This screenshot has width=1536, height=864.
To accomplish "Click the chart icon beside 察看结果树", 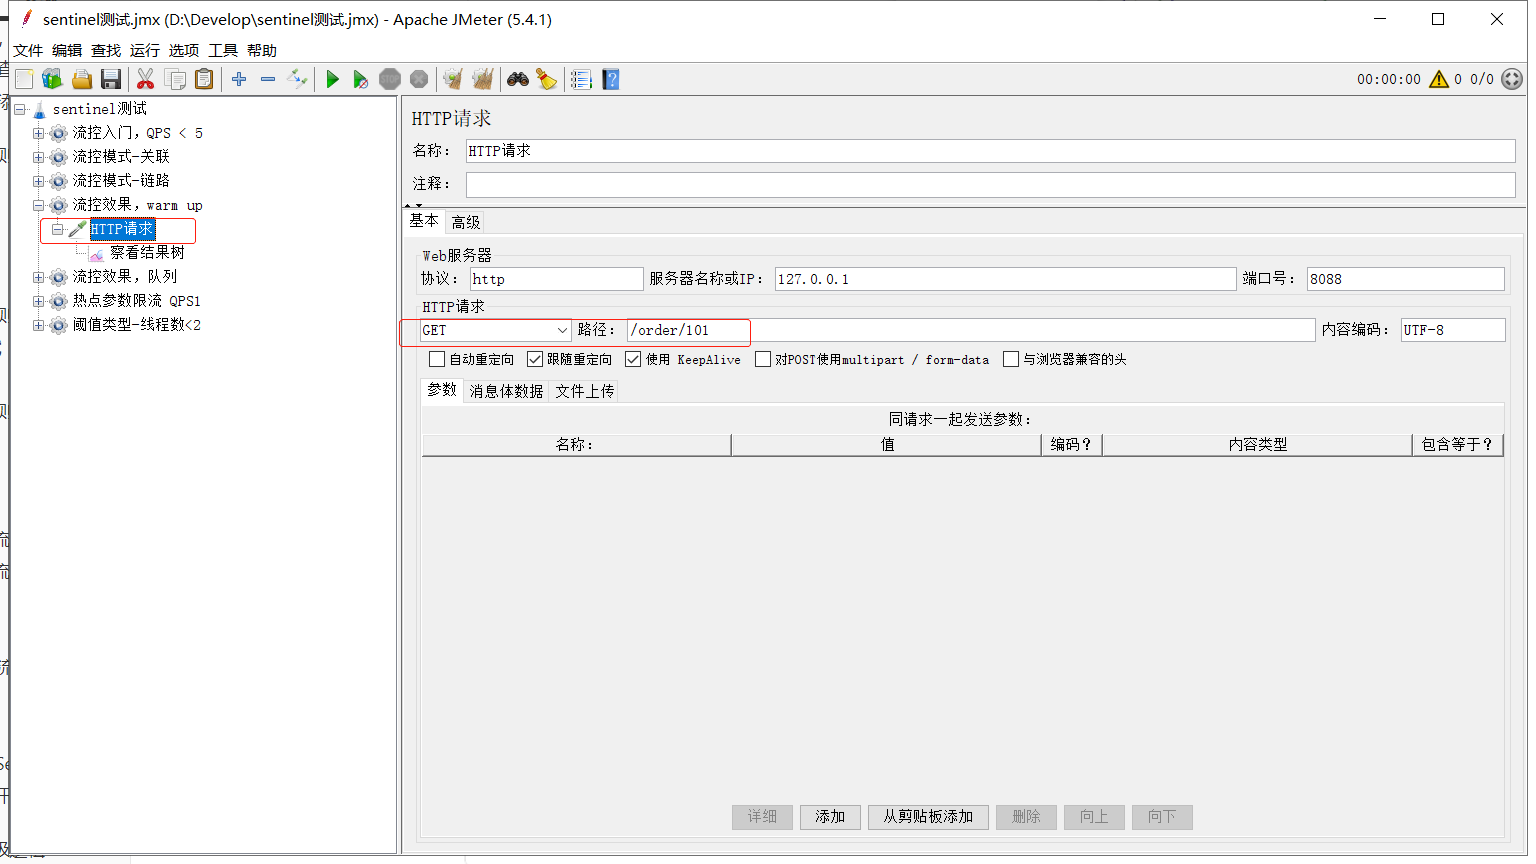I will point(96,253).
